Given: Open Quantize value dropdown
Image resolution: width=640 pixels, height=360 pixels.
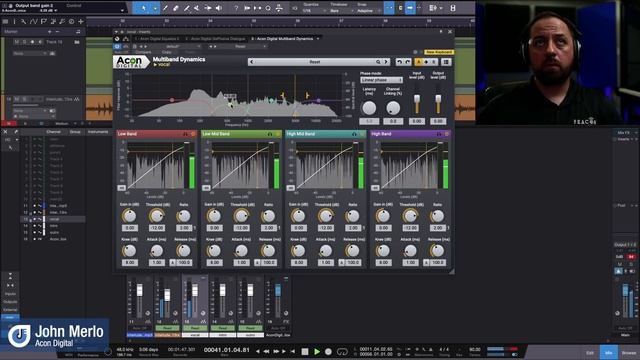Looking at the screenshot, I should click(312, 11).
